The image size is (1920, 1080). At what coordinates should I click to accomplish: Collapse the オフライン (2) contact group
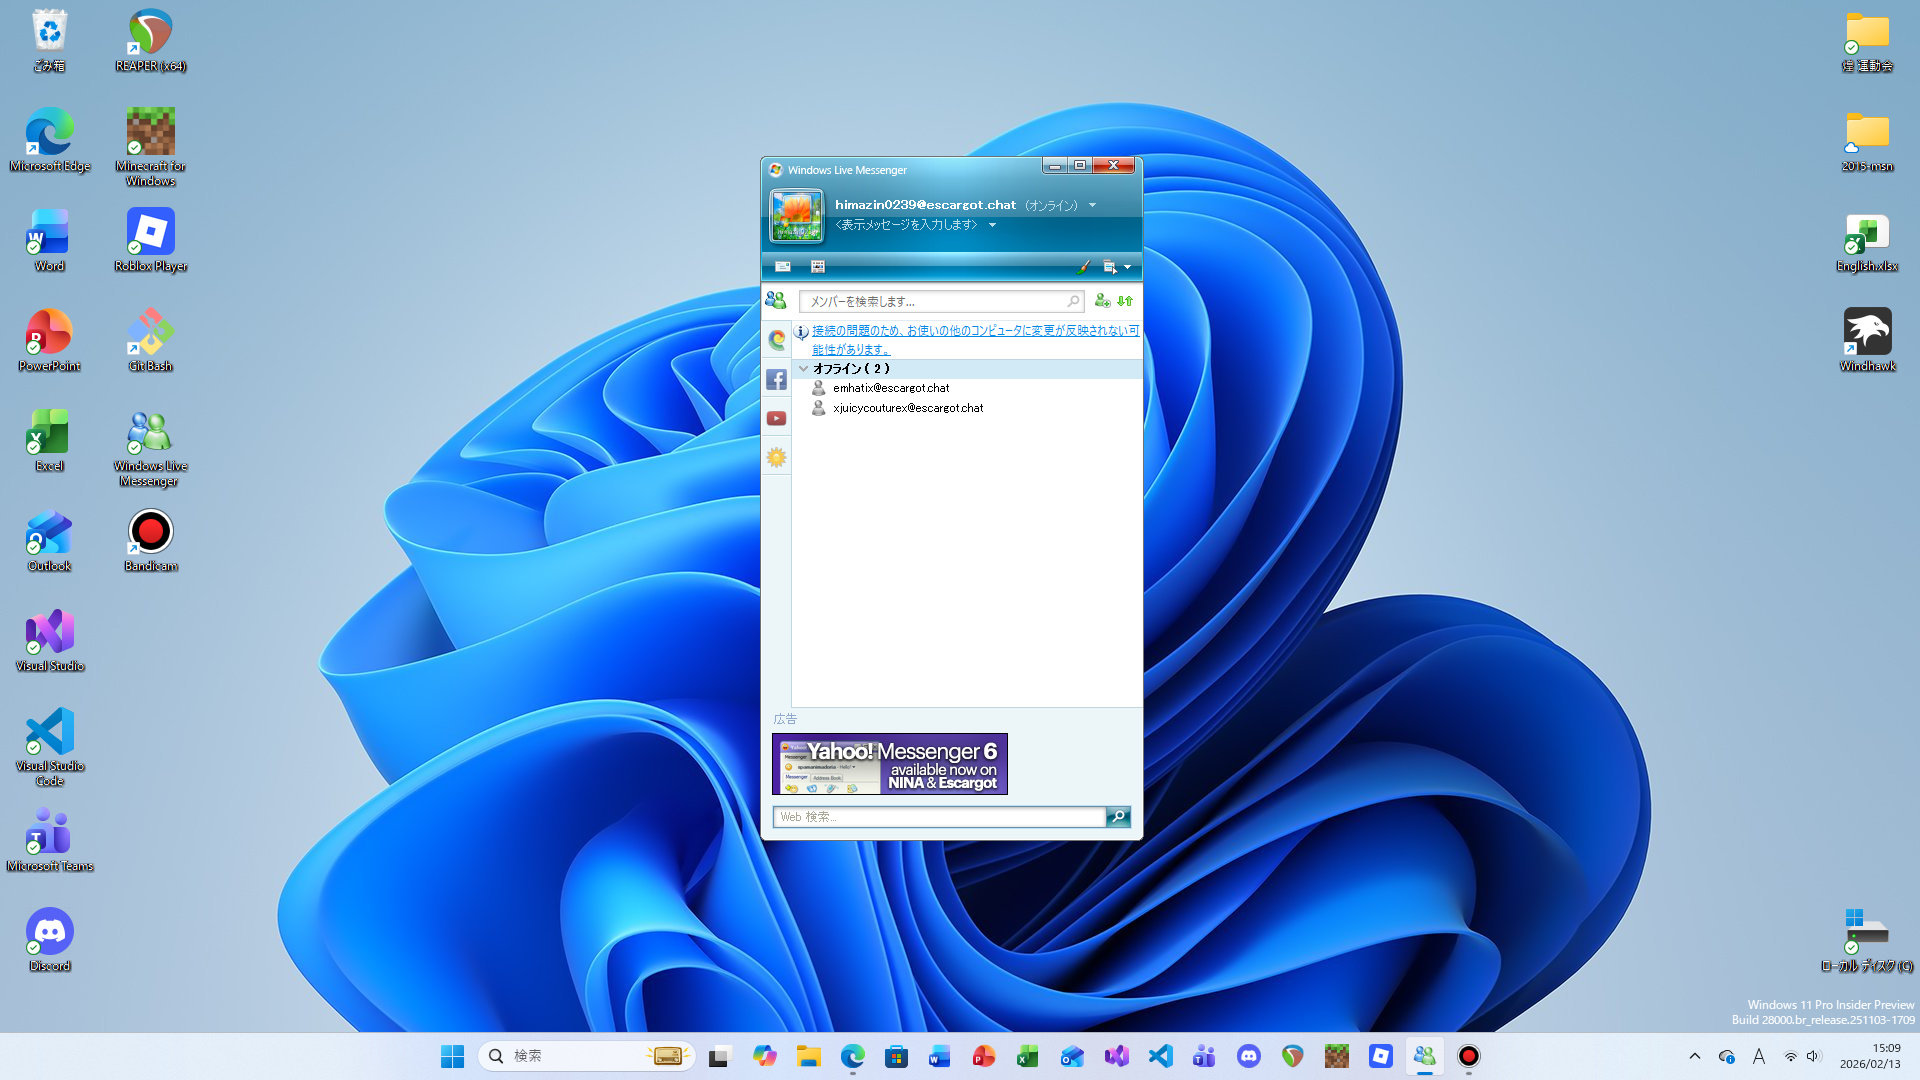pyautogui.click(x=803, y=369)
